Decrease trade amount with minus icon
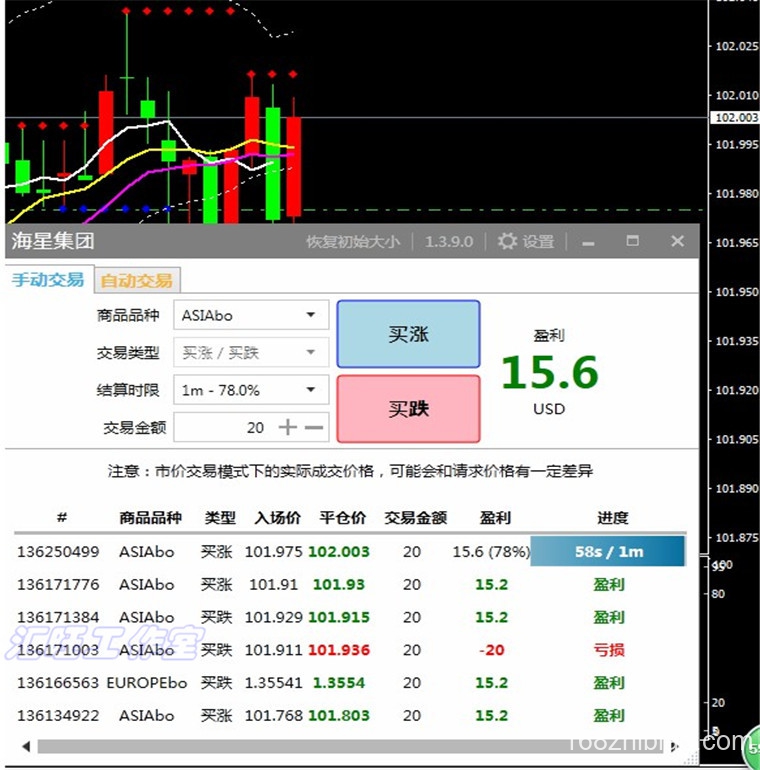The height and width of the screenshot is (770, 760). (x=314, y=428)
